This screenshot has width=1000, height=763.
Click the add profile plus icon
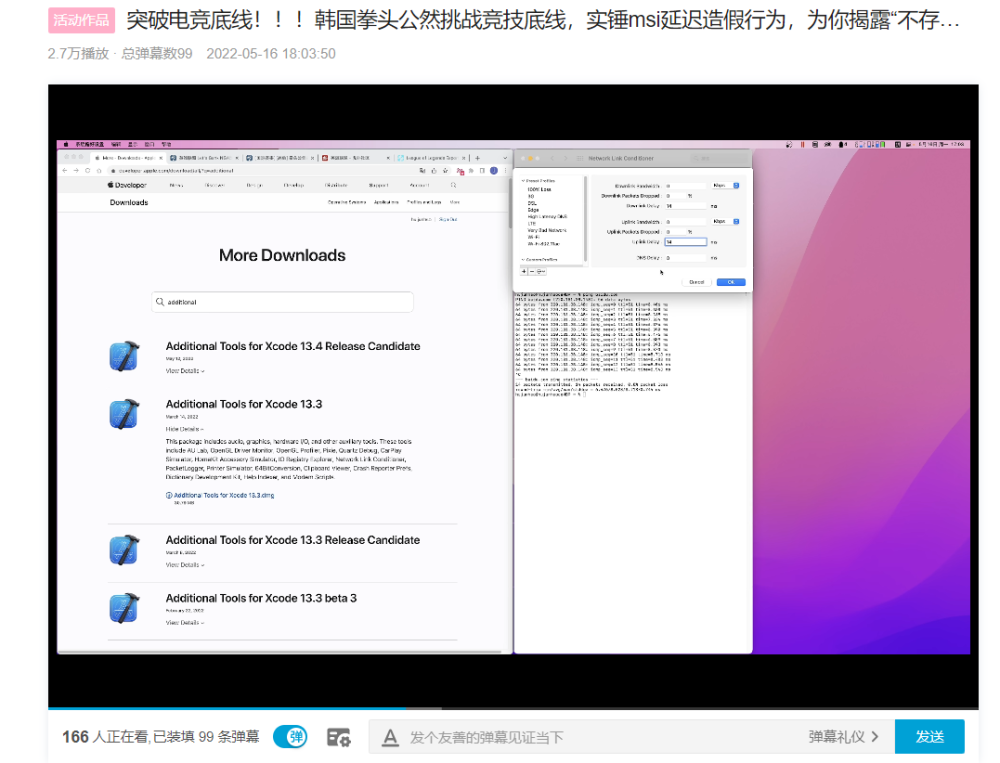tap(524, 271)
